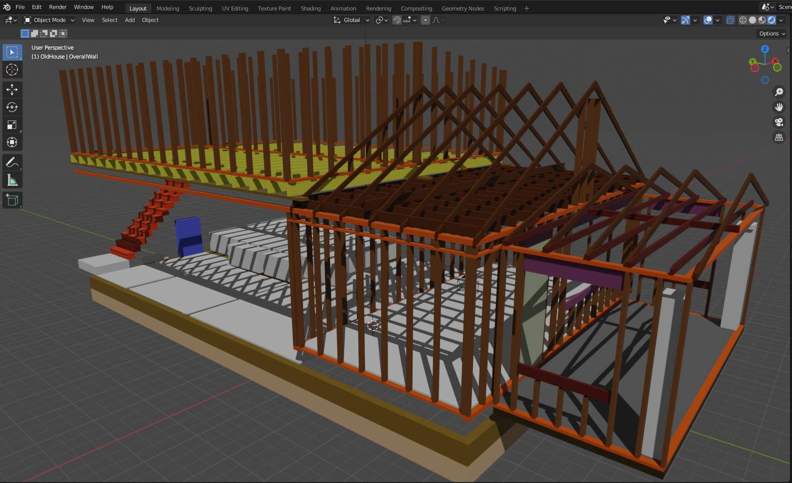Image resolution: width=792 pixels, height=483 pixels.
Task: Open the Object Mode dropdown
Action: tap(52, 20)
